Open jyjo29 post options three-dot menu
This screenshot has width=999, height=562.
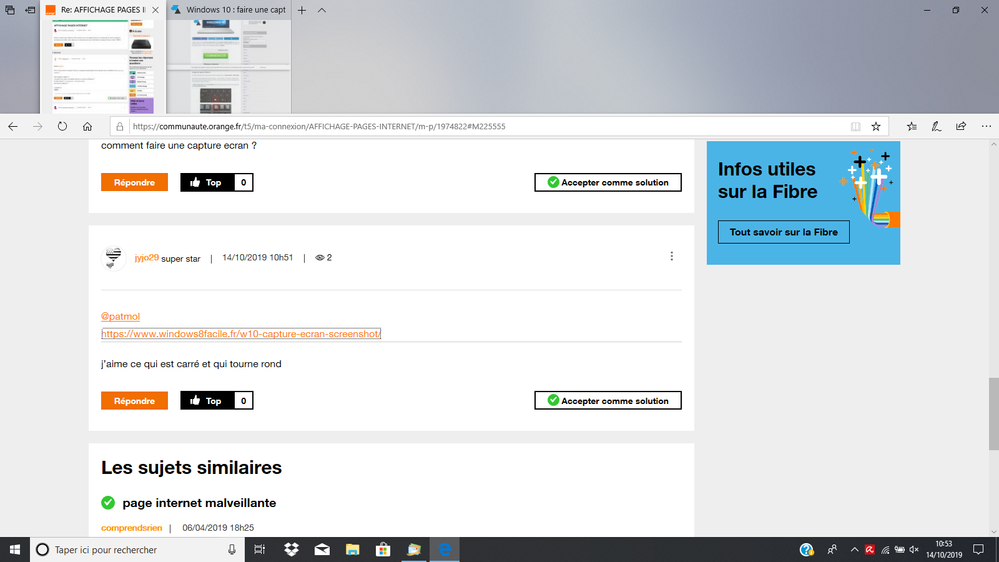672,256
